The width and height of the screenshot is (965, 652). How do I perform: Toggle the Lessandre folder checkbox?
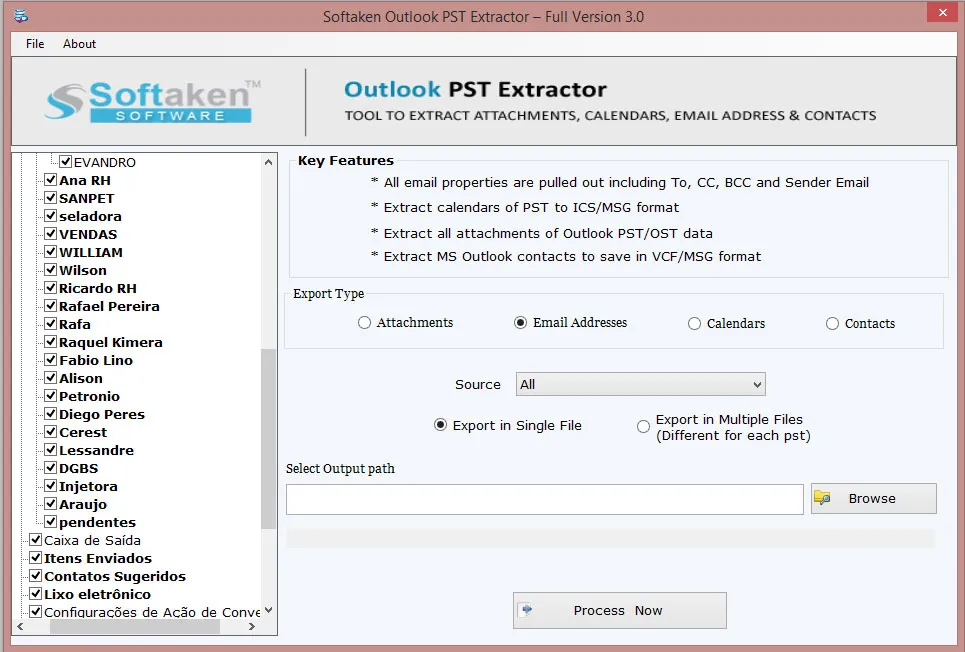click(x=51, y=449)
